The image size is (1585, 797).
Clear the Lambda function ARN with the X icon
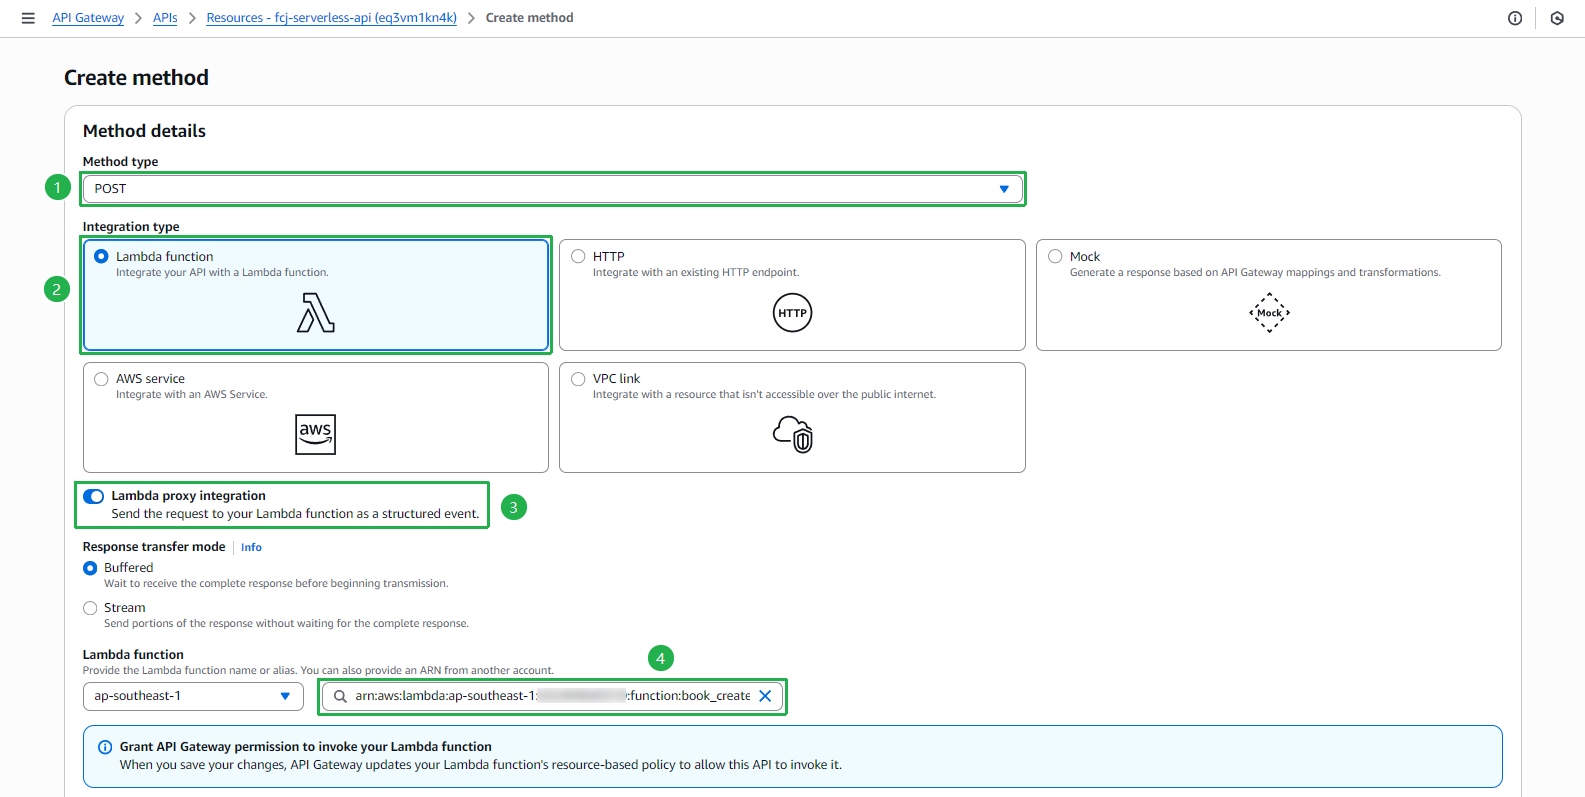(x=765, y=696)
